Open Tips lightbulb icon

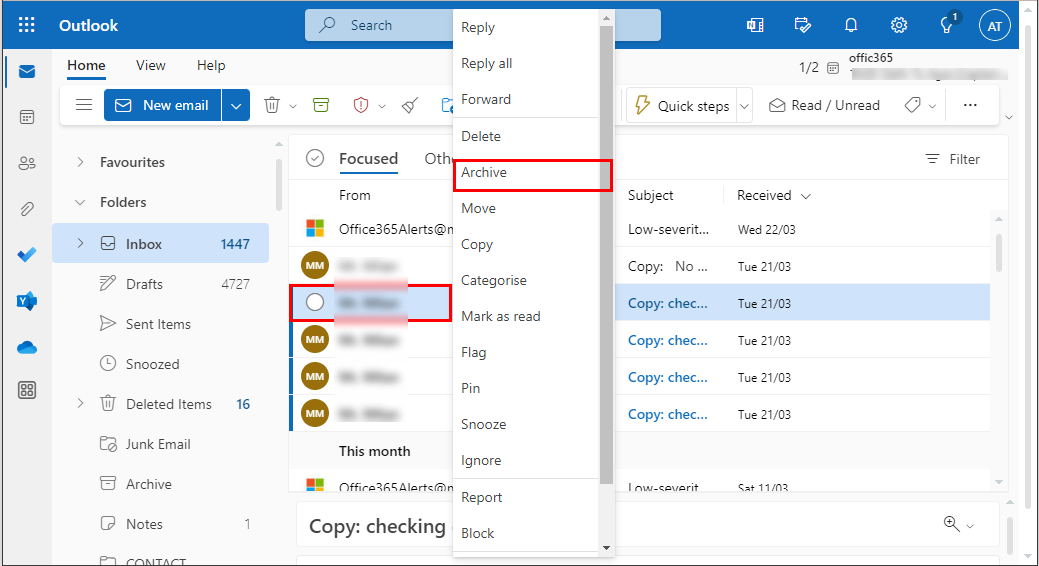tap(946, 25)
